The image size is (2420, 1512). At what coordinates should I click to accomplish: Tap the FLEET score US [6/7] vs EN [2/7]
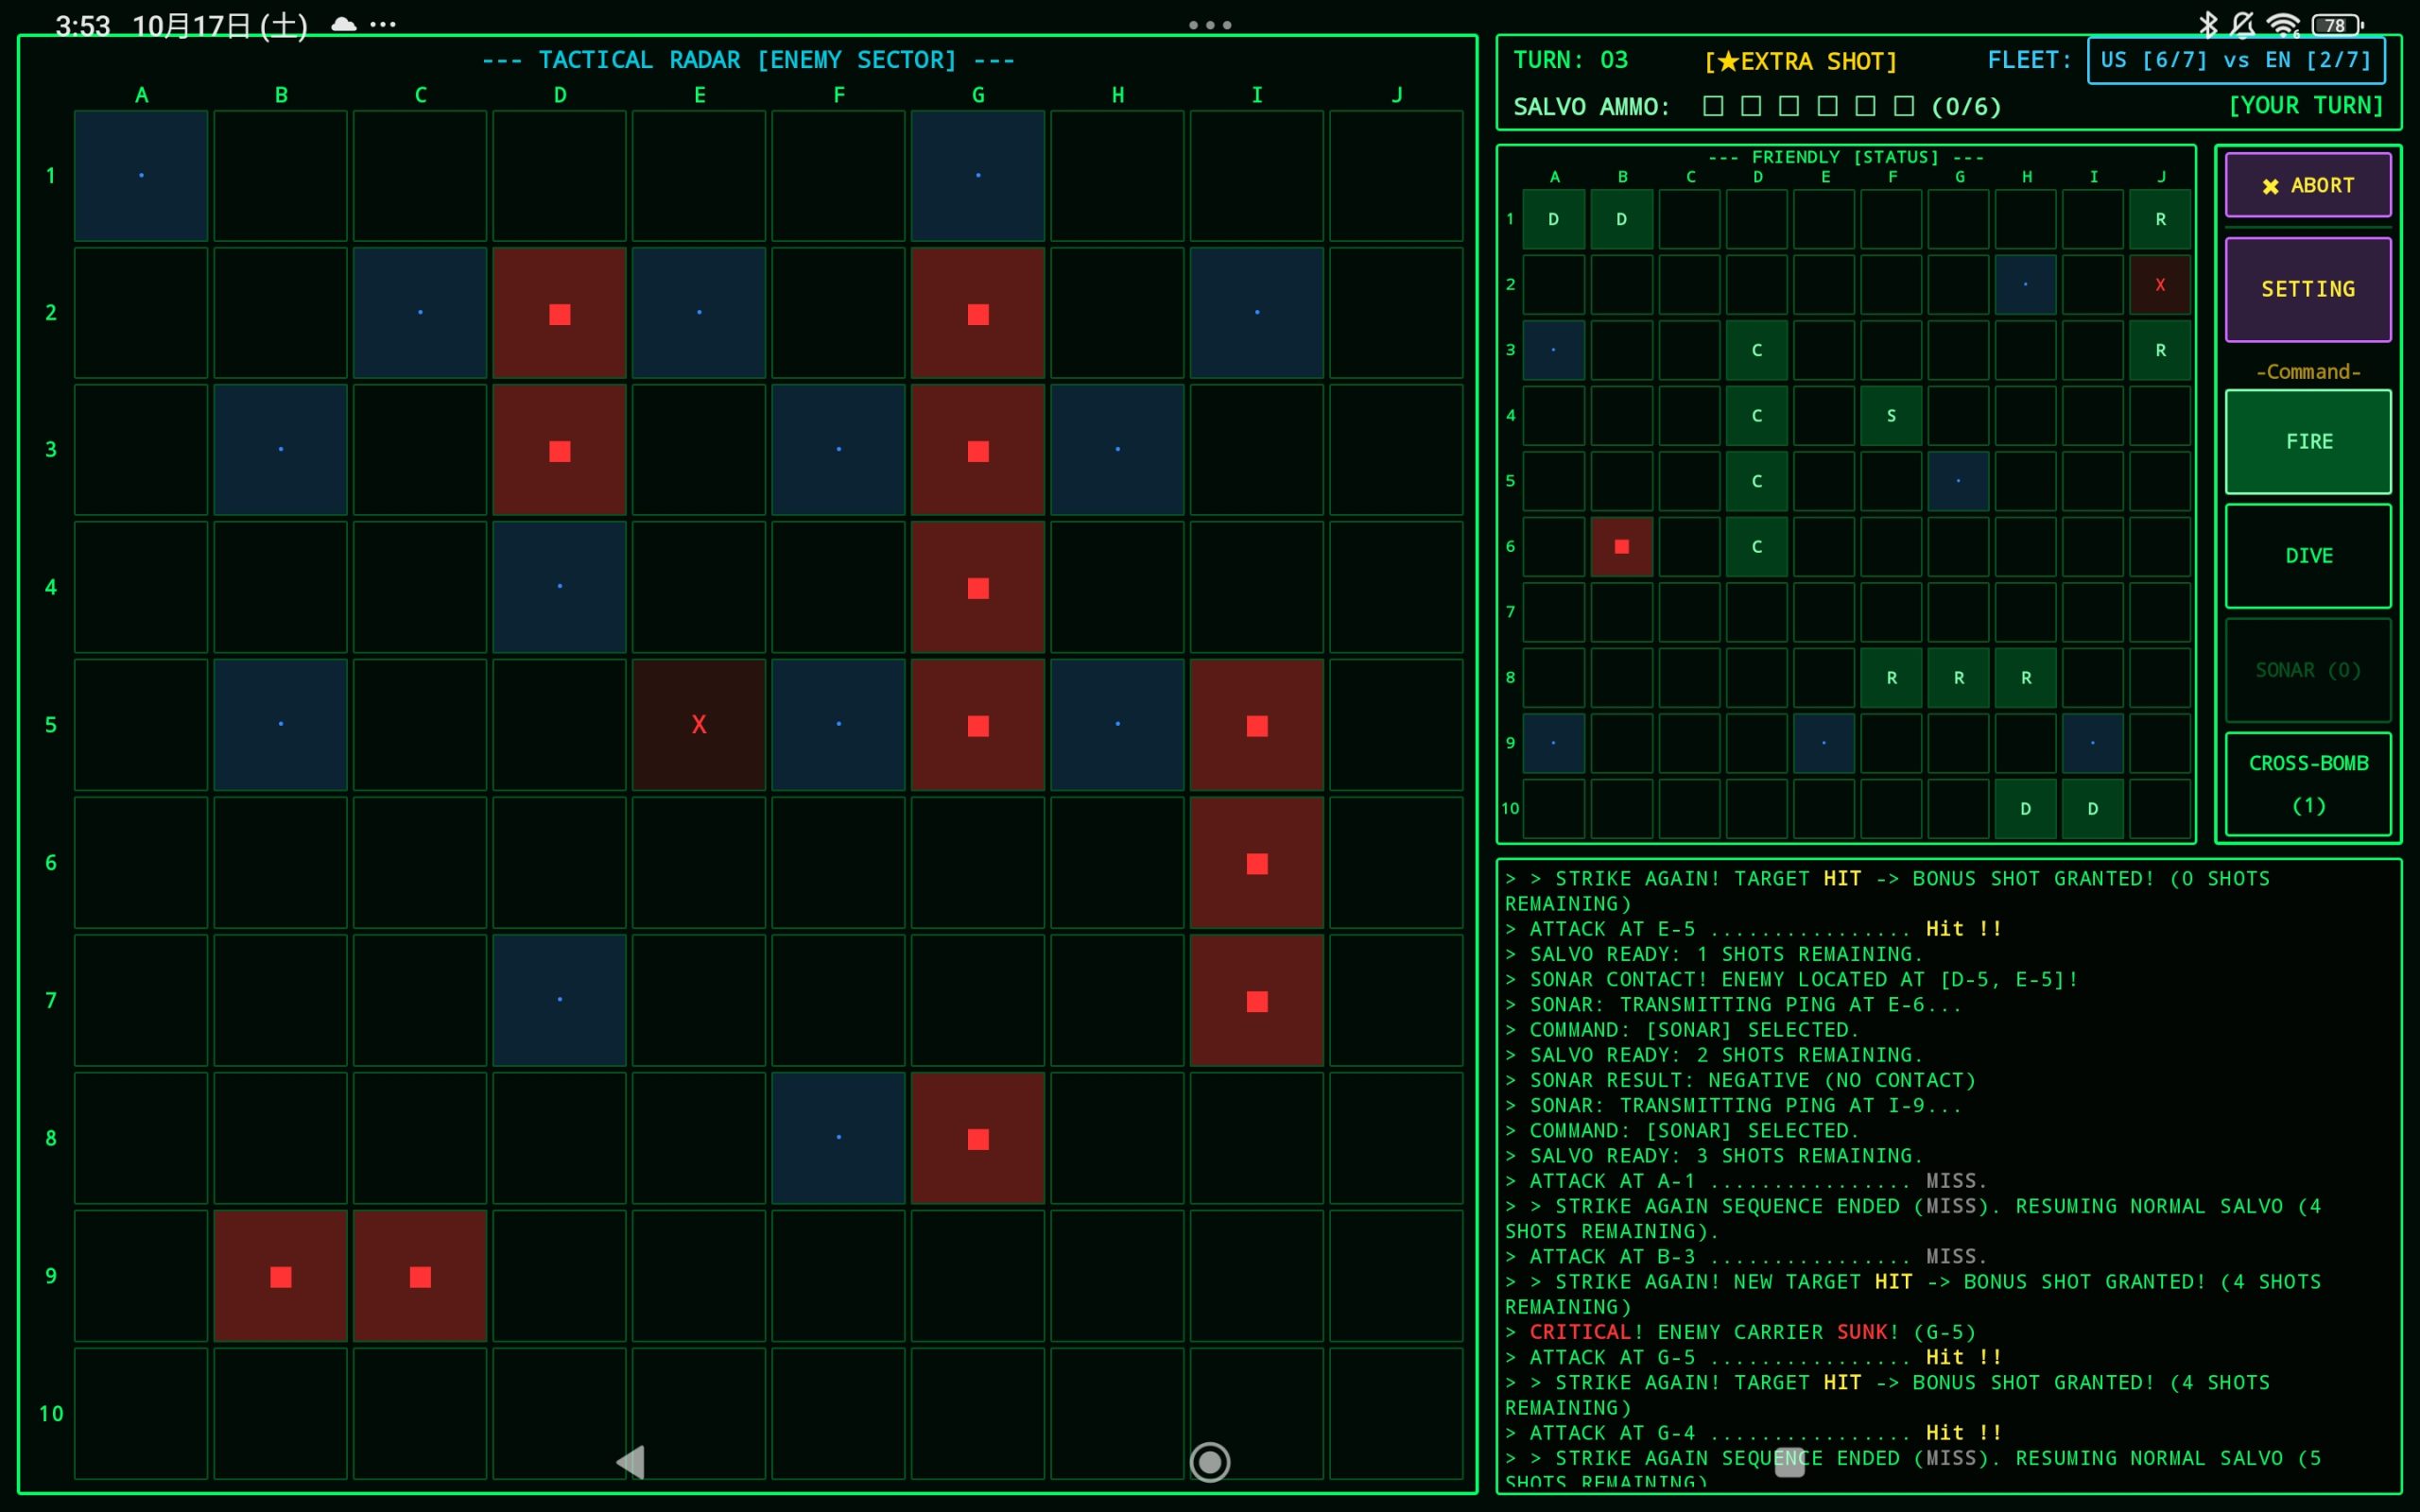[x=2236, y=60]
